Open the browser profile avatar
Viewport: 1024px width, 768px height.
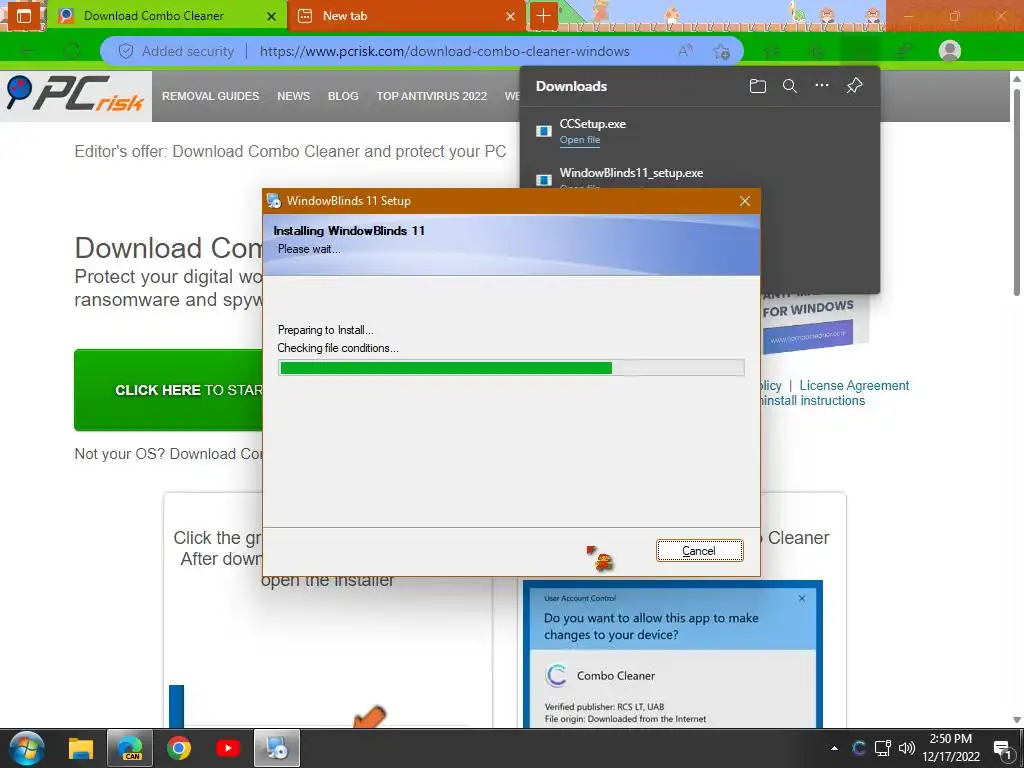[950, 50]
